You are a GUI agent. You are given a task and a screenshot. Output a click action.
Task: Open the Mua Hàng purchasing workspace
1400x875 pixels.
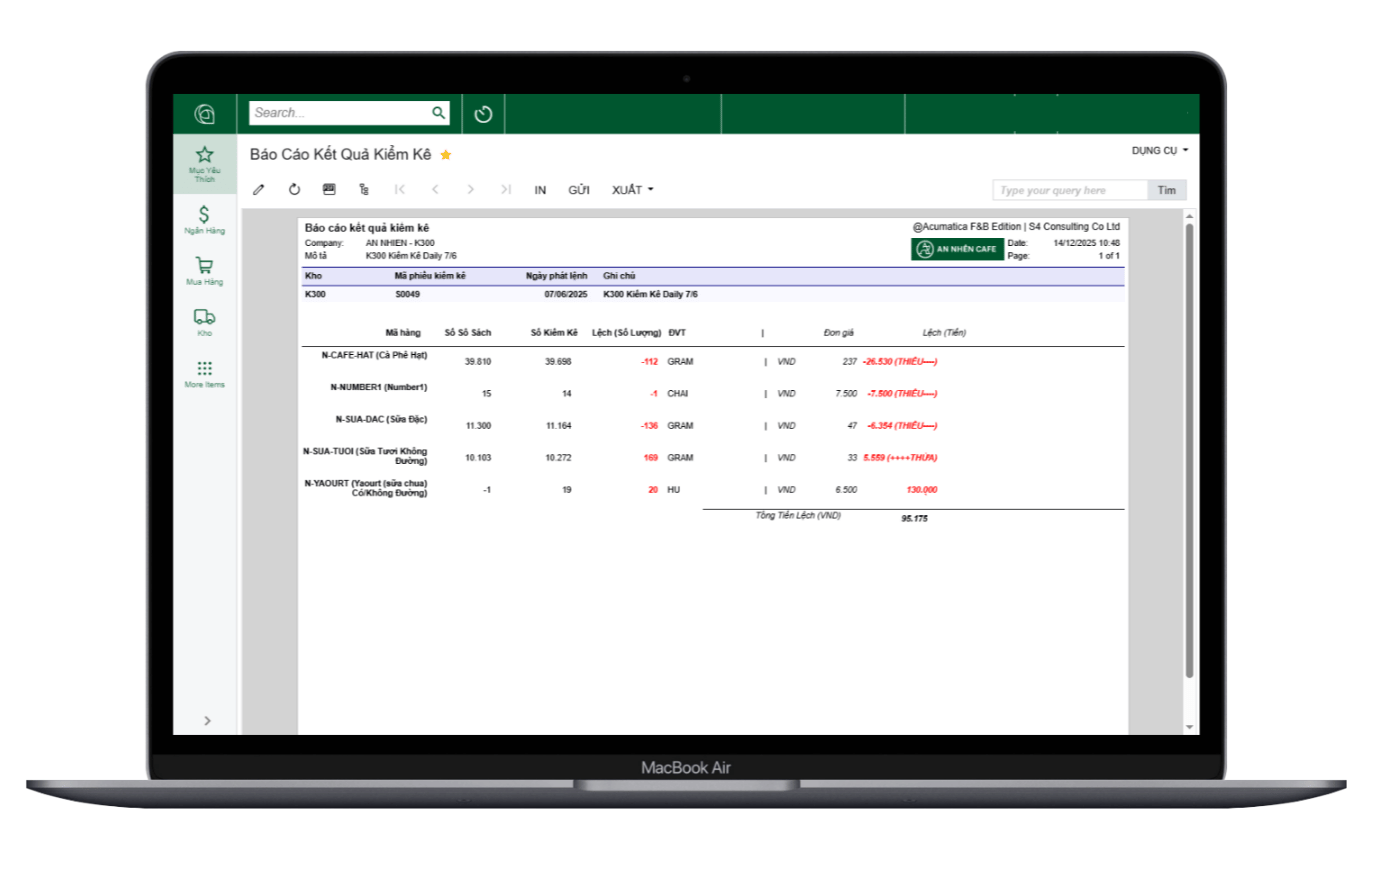[205, 271]
